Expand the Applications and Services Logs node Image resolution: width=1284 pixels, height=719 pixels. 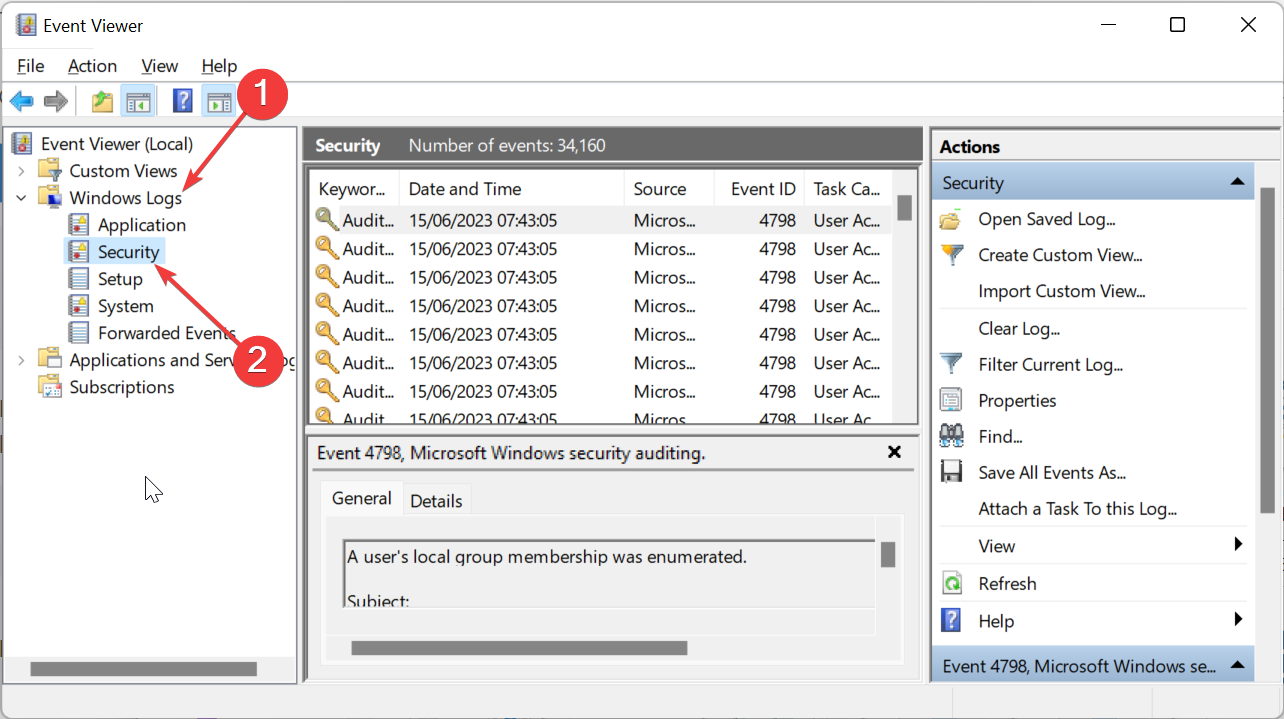21,360
